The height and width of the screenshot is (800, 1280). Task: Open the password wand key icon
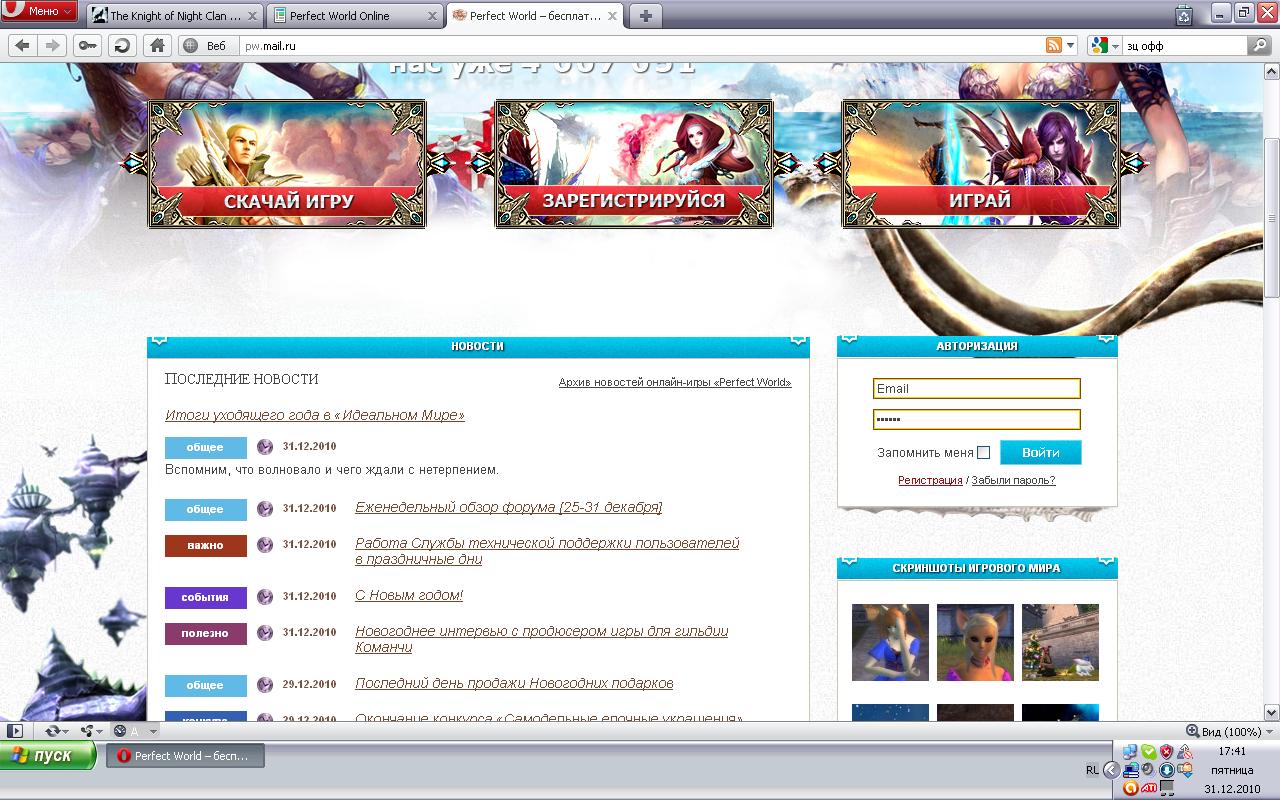click(x=88, y=45)
